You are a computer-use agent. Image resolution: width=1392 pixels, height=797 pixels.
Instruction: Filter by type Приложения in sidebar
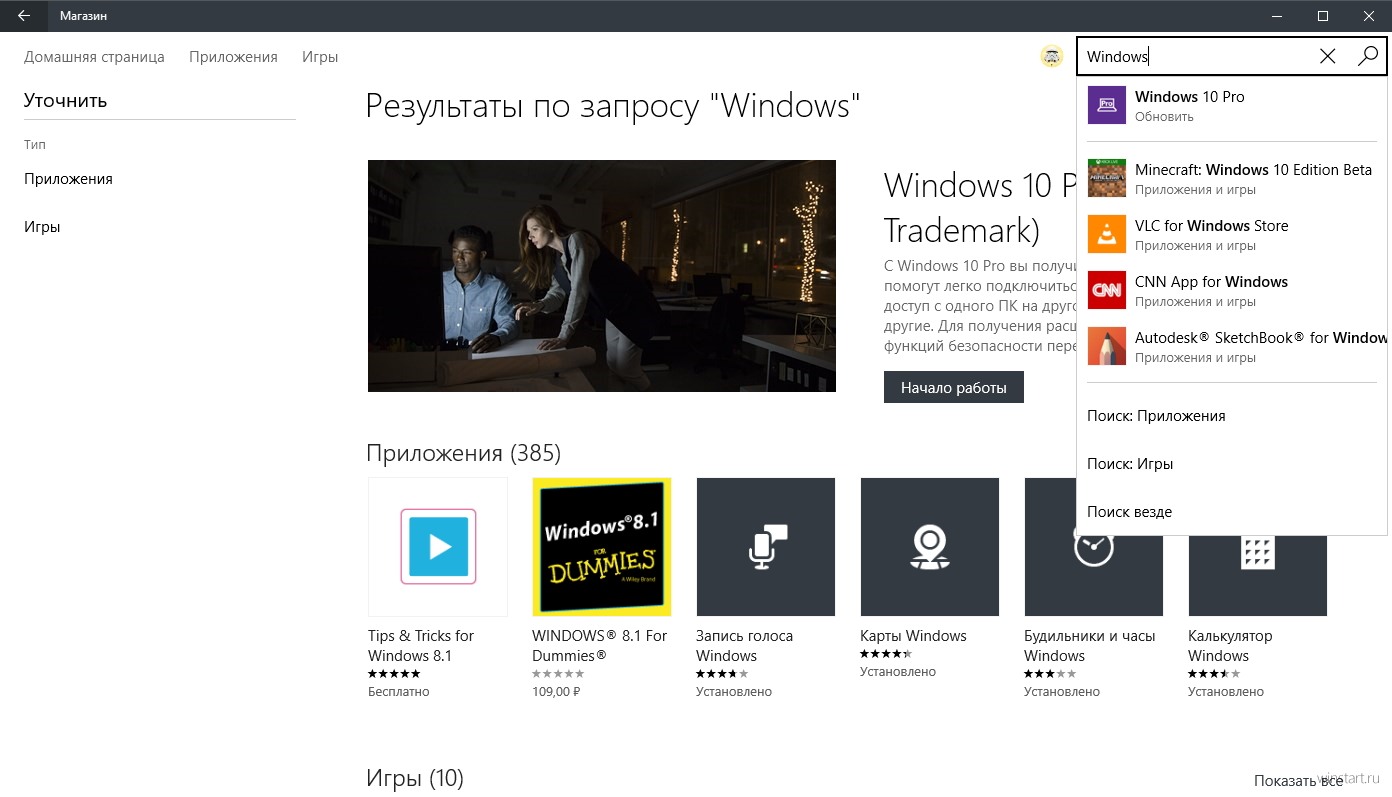coord(68,179)
